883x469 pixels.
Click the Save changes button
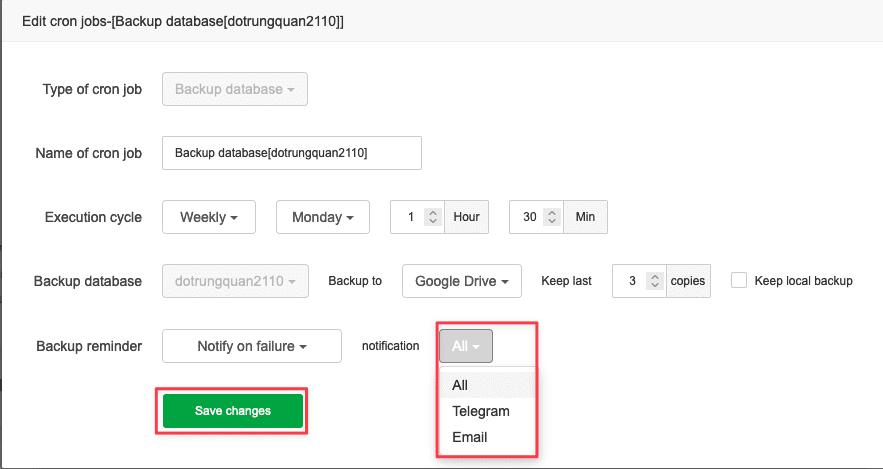point(232,411)
